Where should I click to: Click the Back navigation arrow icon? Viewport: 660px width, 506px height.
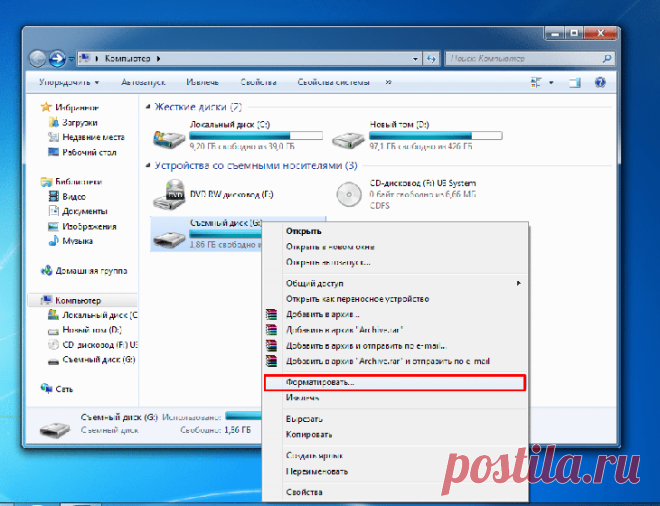[x=37, y=59]
